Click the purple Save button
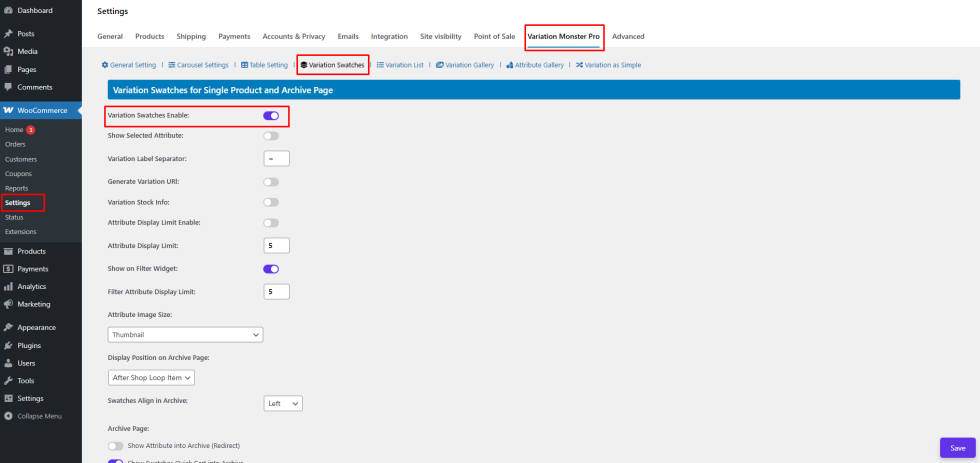 click(x=958, y=448)
